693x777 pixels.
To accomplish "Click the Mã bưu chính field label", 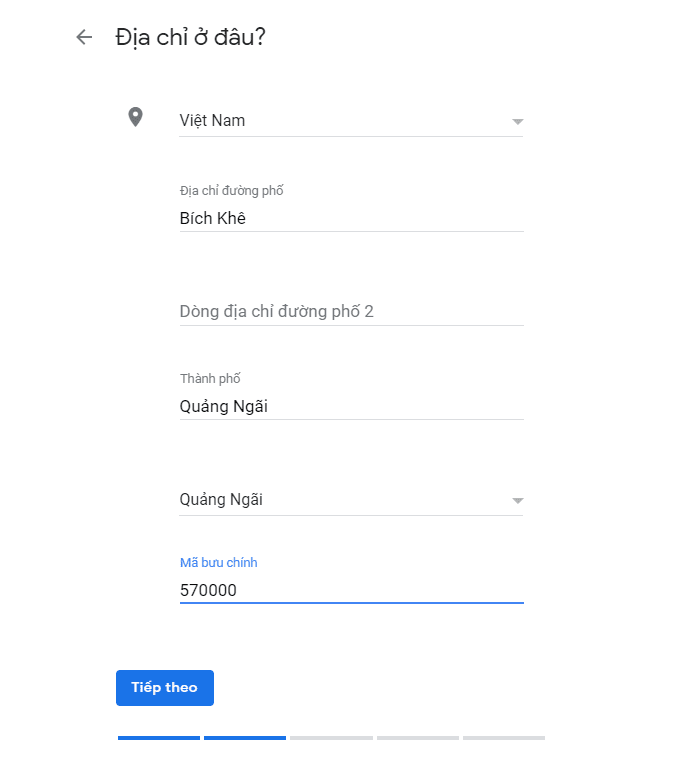I will coord(218,563).
